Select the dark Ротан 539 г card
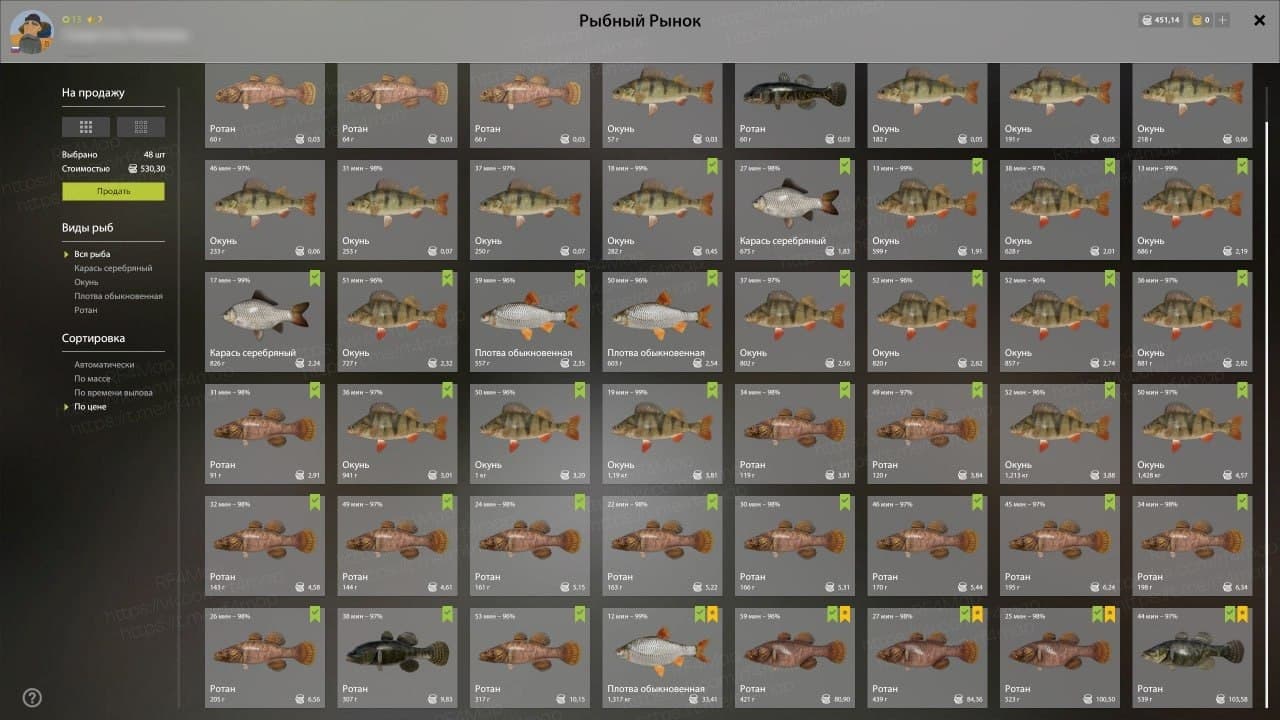This screenshot has width=1280, height=720. click(1192, 658)
